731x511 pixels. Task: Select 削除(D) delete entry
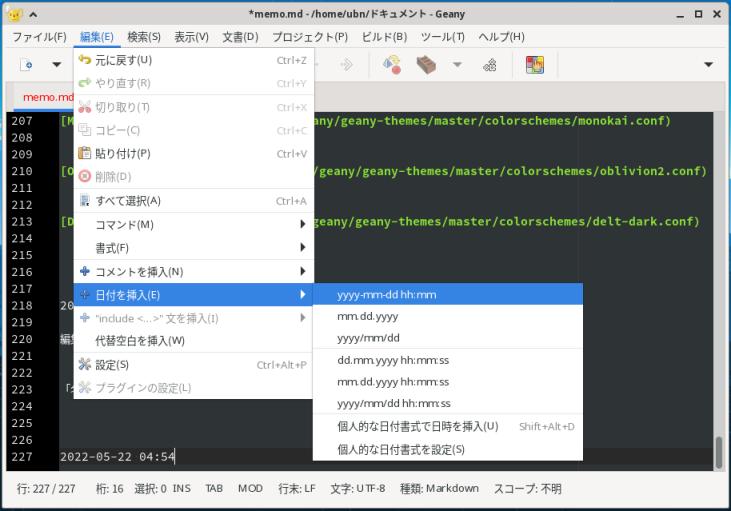pyautogui.click(x=193, y=177)
